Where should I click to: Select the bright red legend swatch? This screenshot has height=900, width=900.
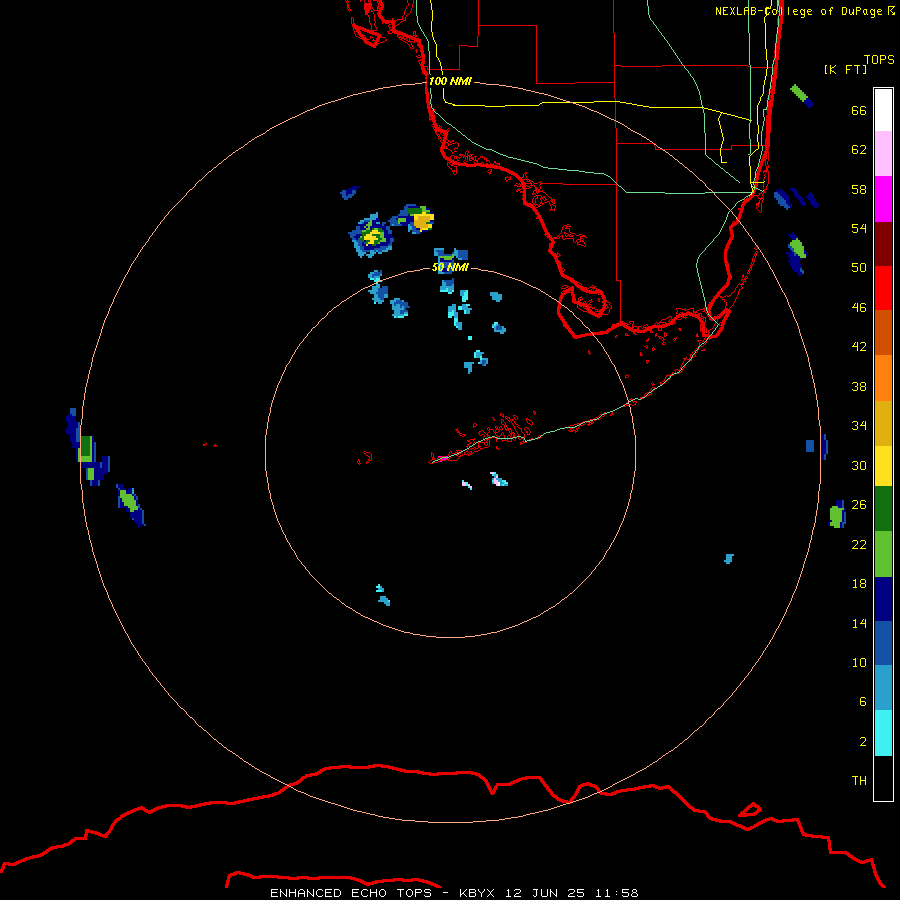(883, 288)
